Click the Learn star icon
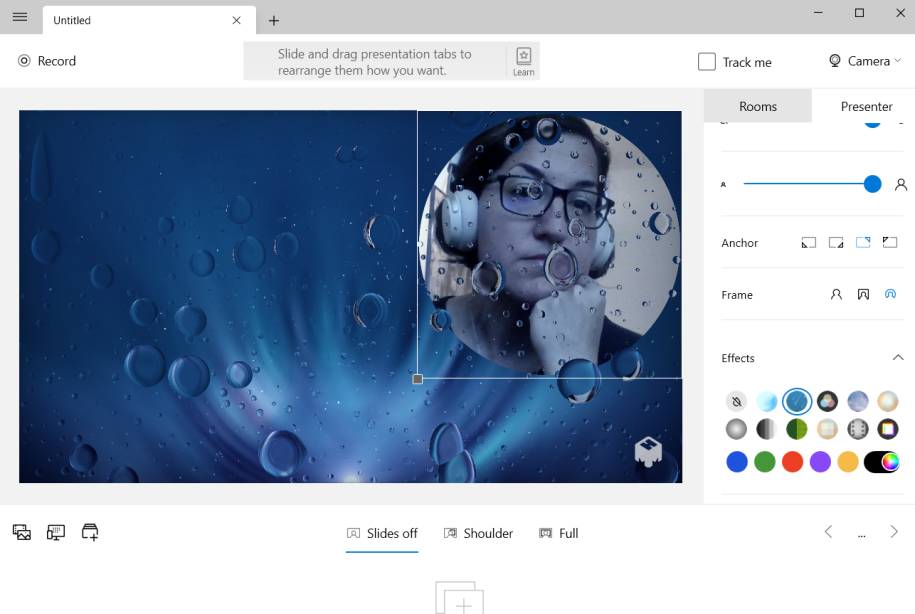Image resolution: width=915 pixels, height=614 pixels. click(x=523, y=55)
